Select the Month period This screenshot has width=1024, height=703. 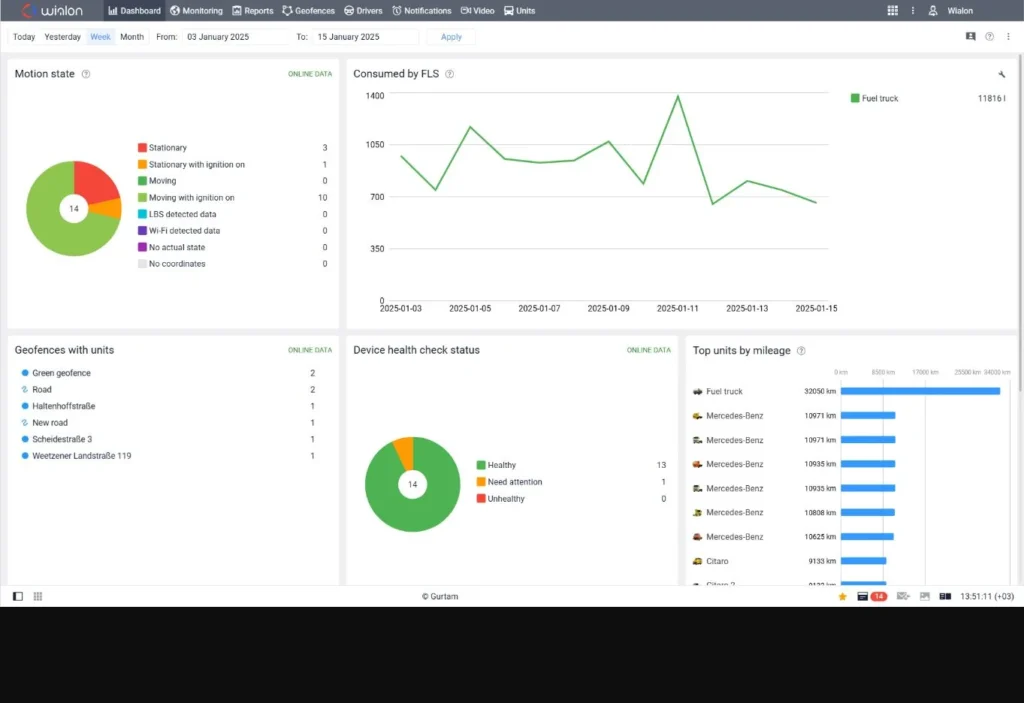[x=132, y=37]
